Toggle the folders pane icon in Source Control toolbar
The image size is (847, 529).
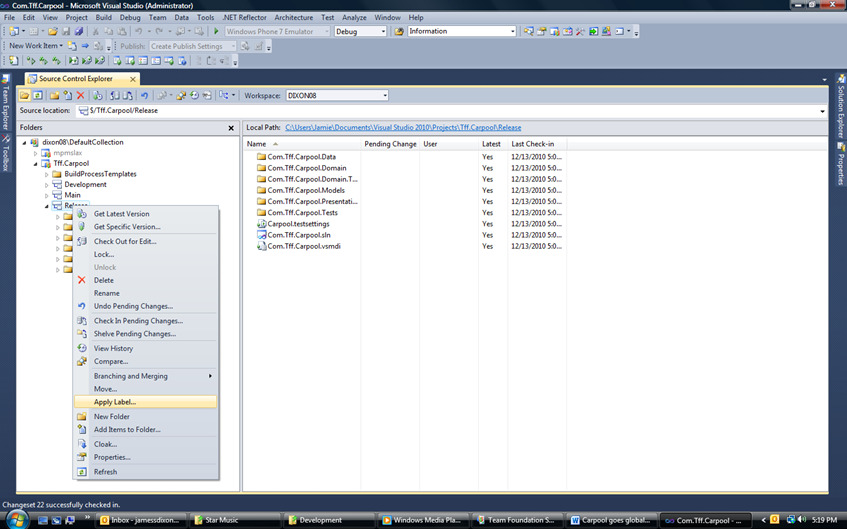(x=24, y=96)
